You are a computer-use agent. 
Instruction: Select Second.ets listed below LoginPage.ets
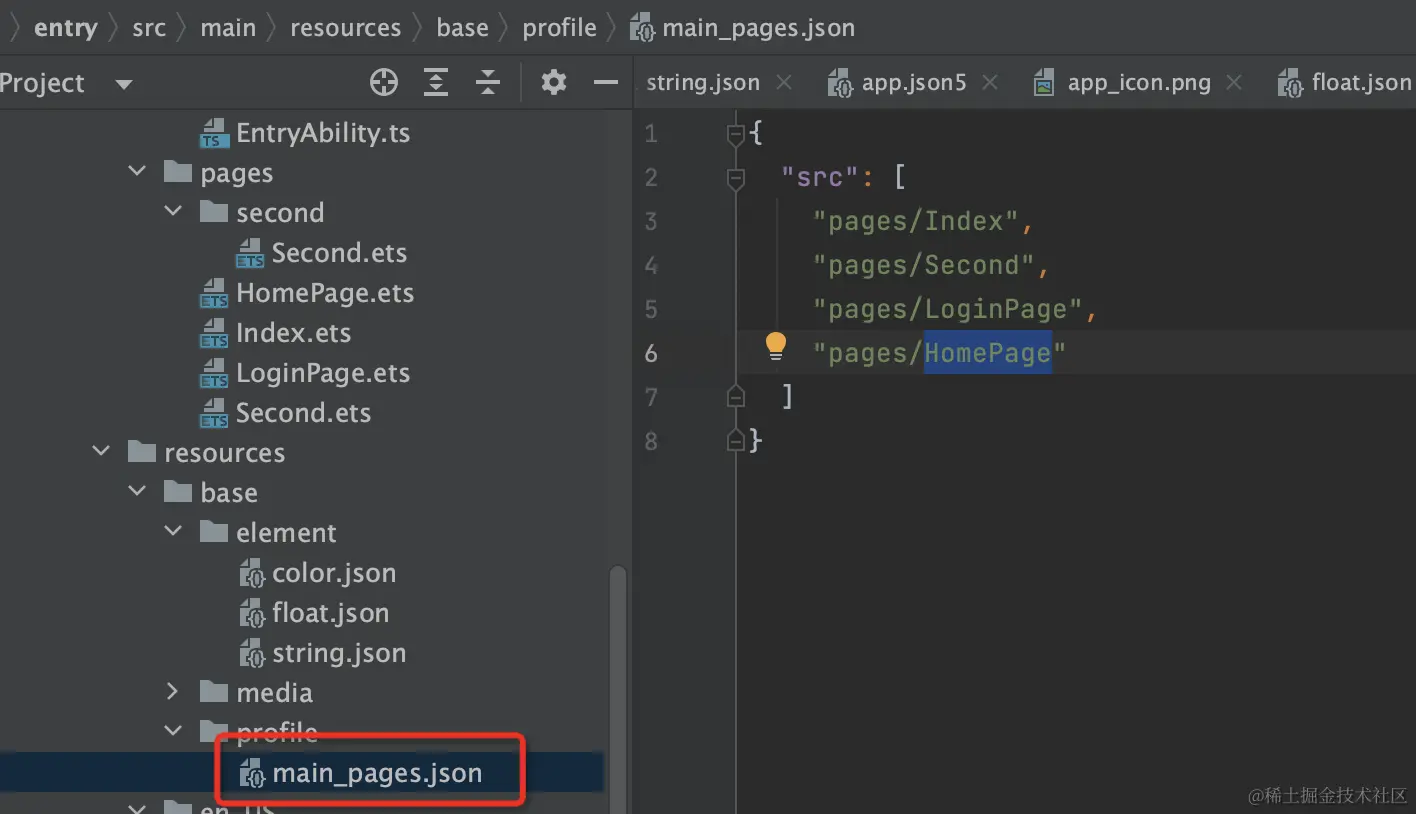click(303, 413)
